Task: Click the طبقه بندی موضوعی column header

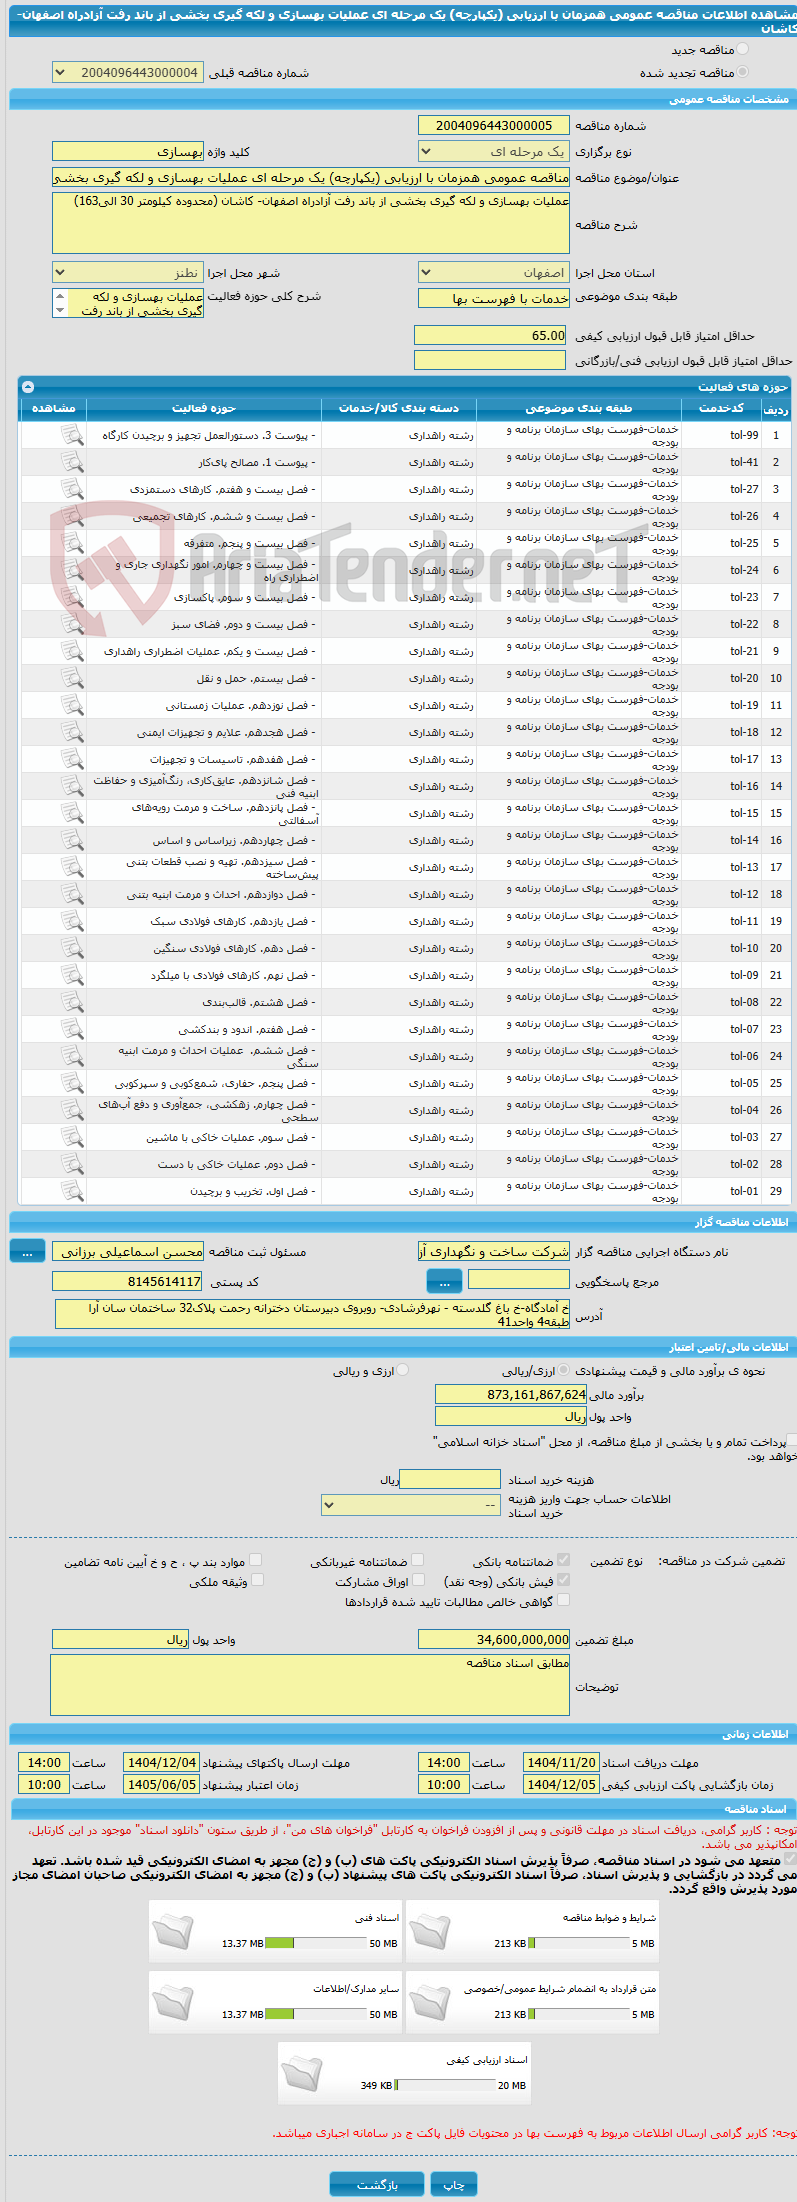Action: (579, 408)
